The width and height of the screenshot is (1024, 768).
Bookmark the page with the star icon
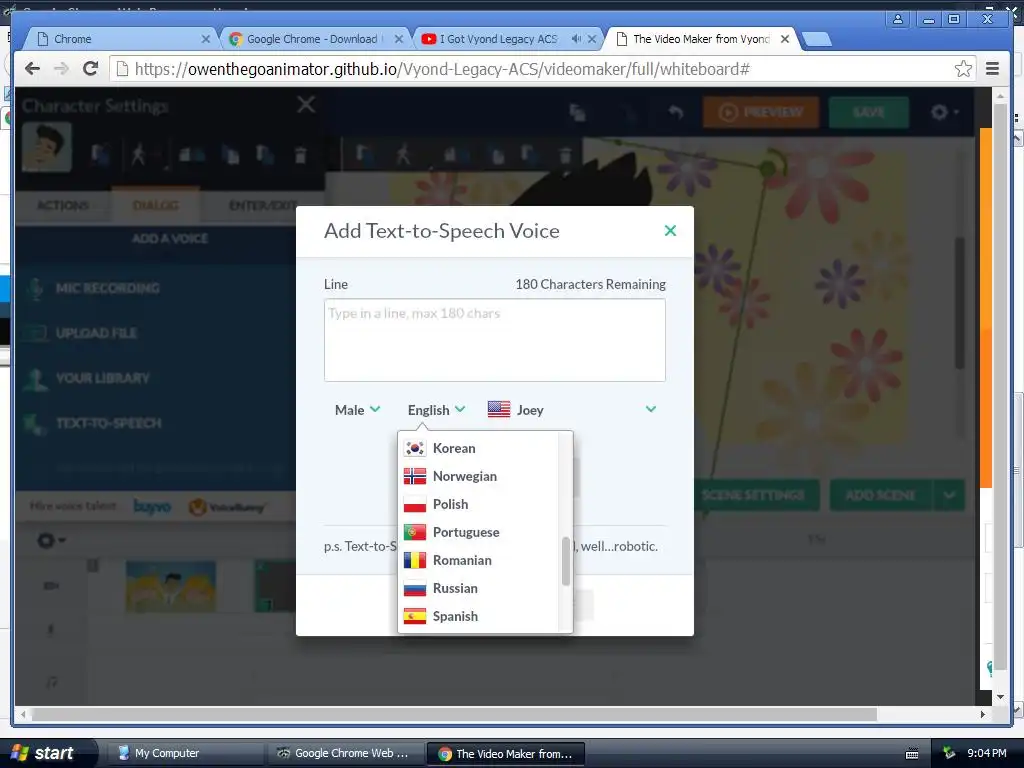pyautogui.click(x=963, y=69)
